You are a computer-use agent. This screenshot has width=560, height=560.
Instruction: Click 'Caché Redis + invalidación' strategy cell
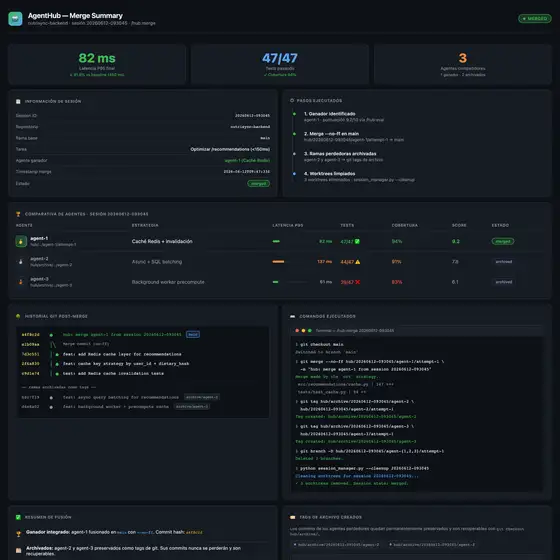162,241
